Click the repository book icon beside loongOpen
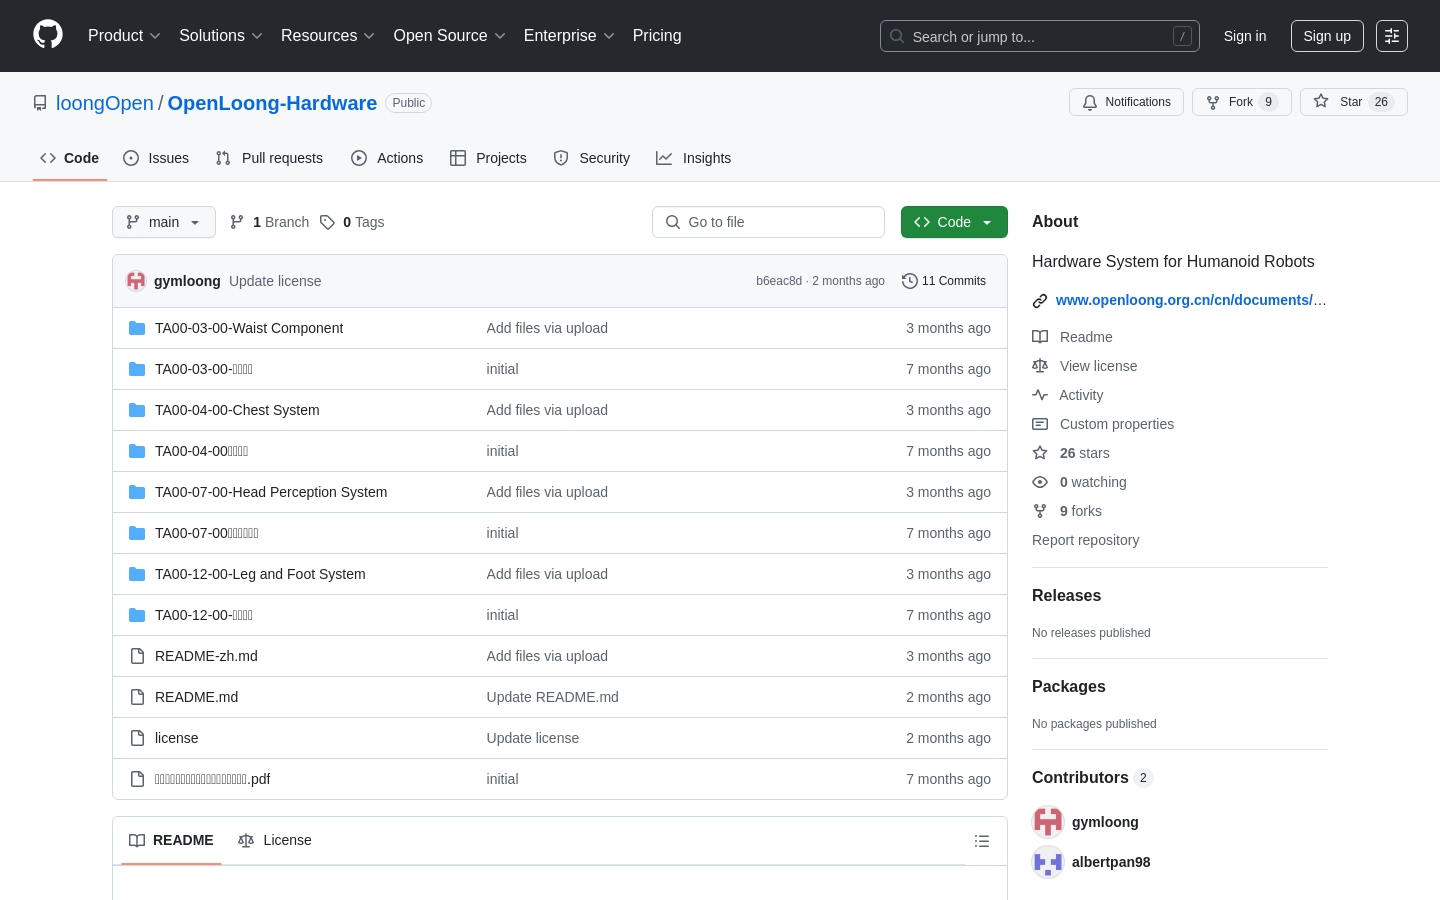Viewport: 1440px width, 900px height. (x=40, y=103)
